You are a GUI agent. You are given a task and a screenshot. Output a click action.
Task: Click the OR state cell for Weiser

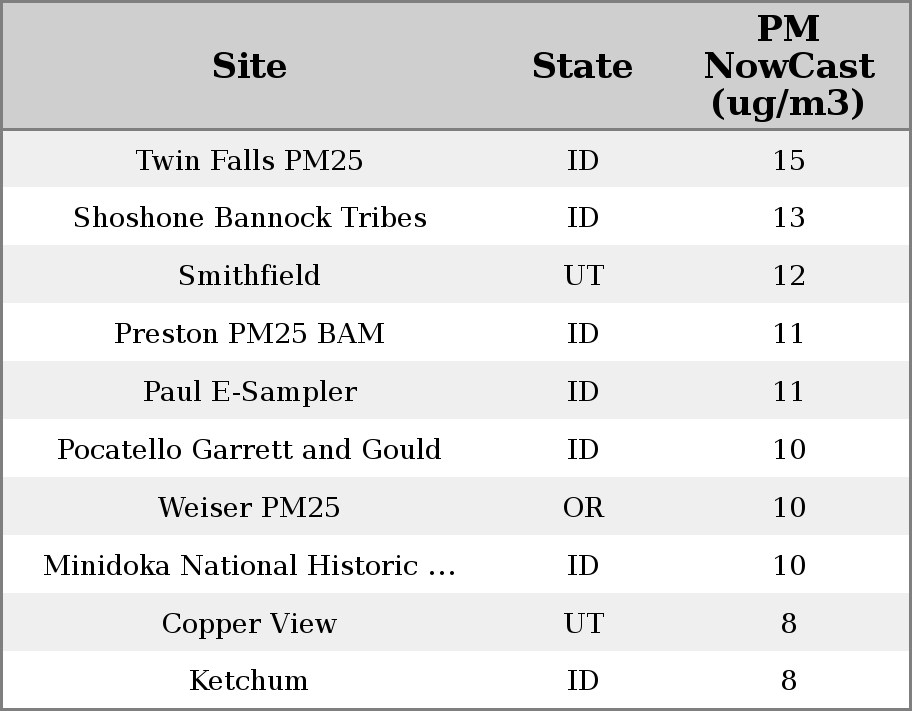click(583, 508)
